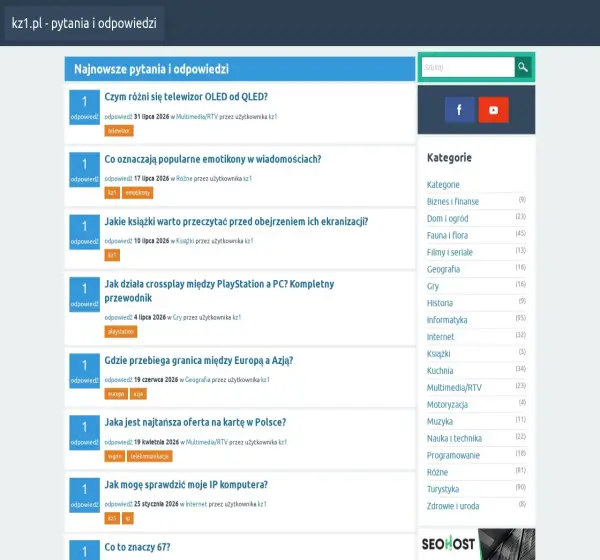Open 'Internet' link in IP question meta

196,504
